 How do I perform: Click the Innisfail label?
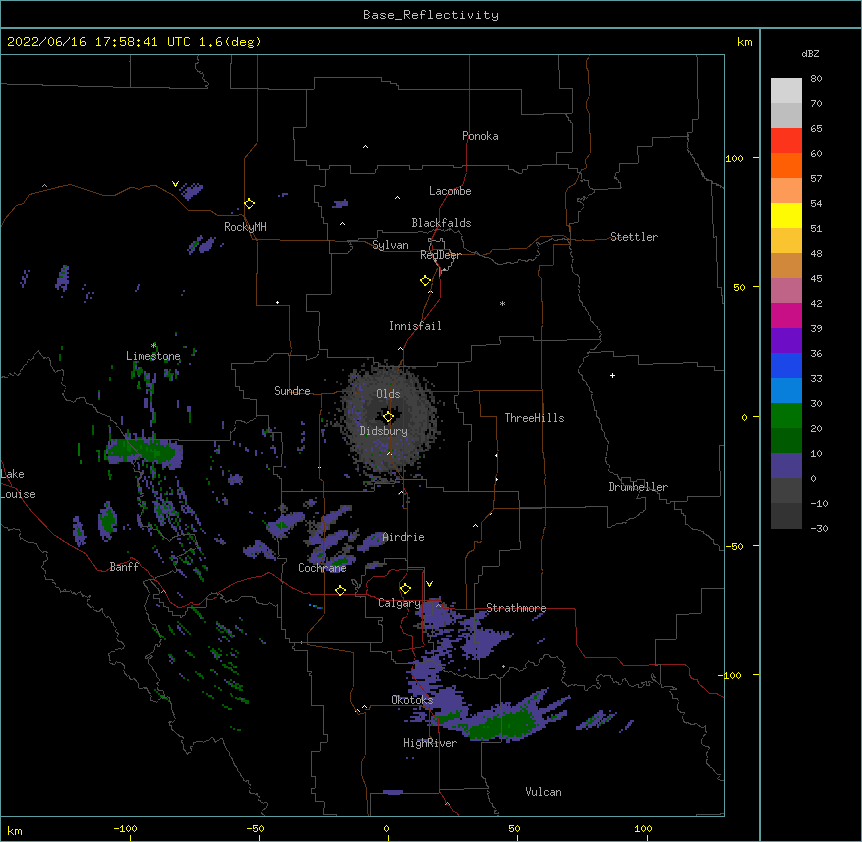[415, 326]
